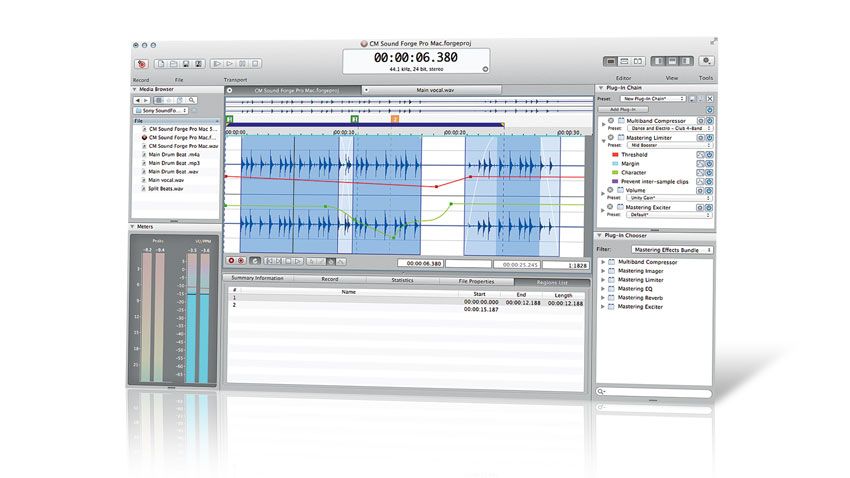This screenshot has height=478, width=850.
Task: Toggle the Margin envelope power button
Action: [x=709, y=164]
